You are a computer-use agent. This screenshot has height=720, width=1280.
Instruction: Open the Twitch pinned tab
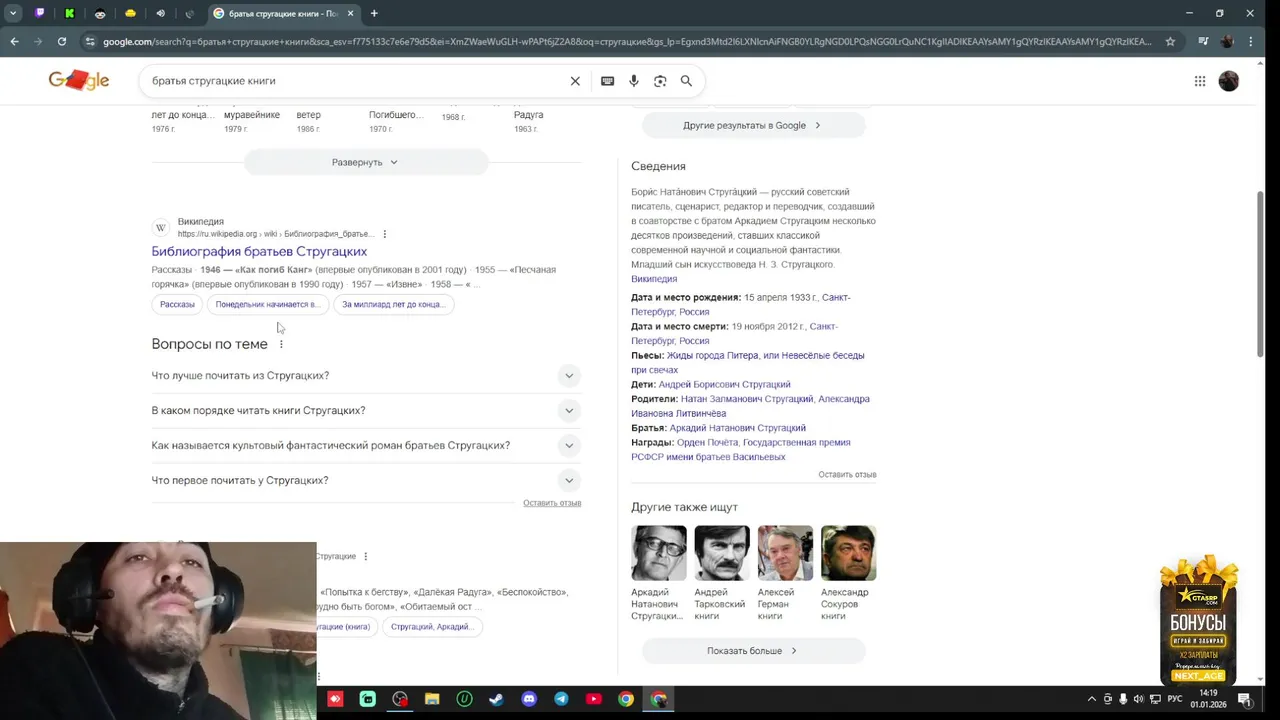(x=40, y=13)
